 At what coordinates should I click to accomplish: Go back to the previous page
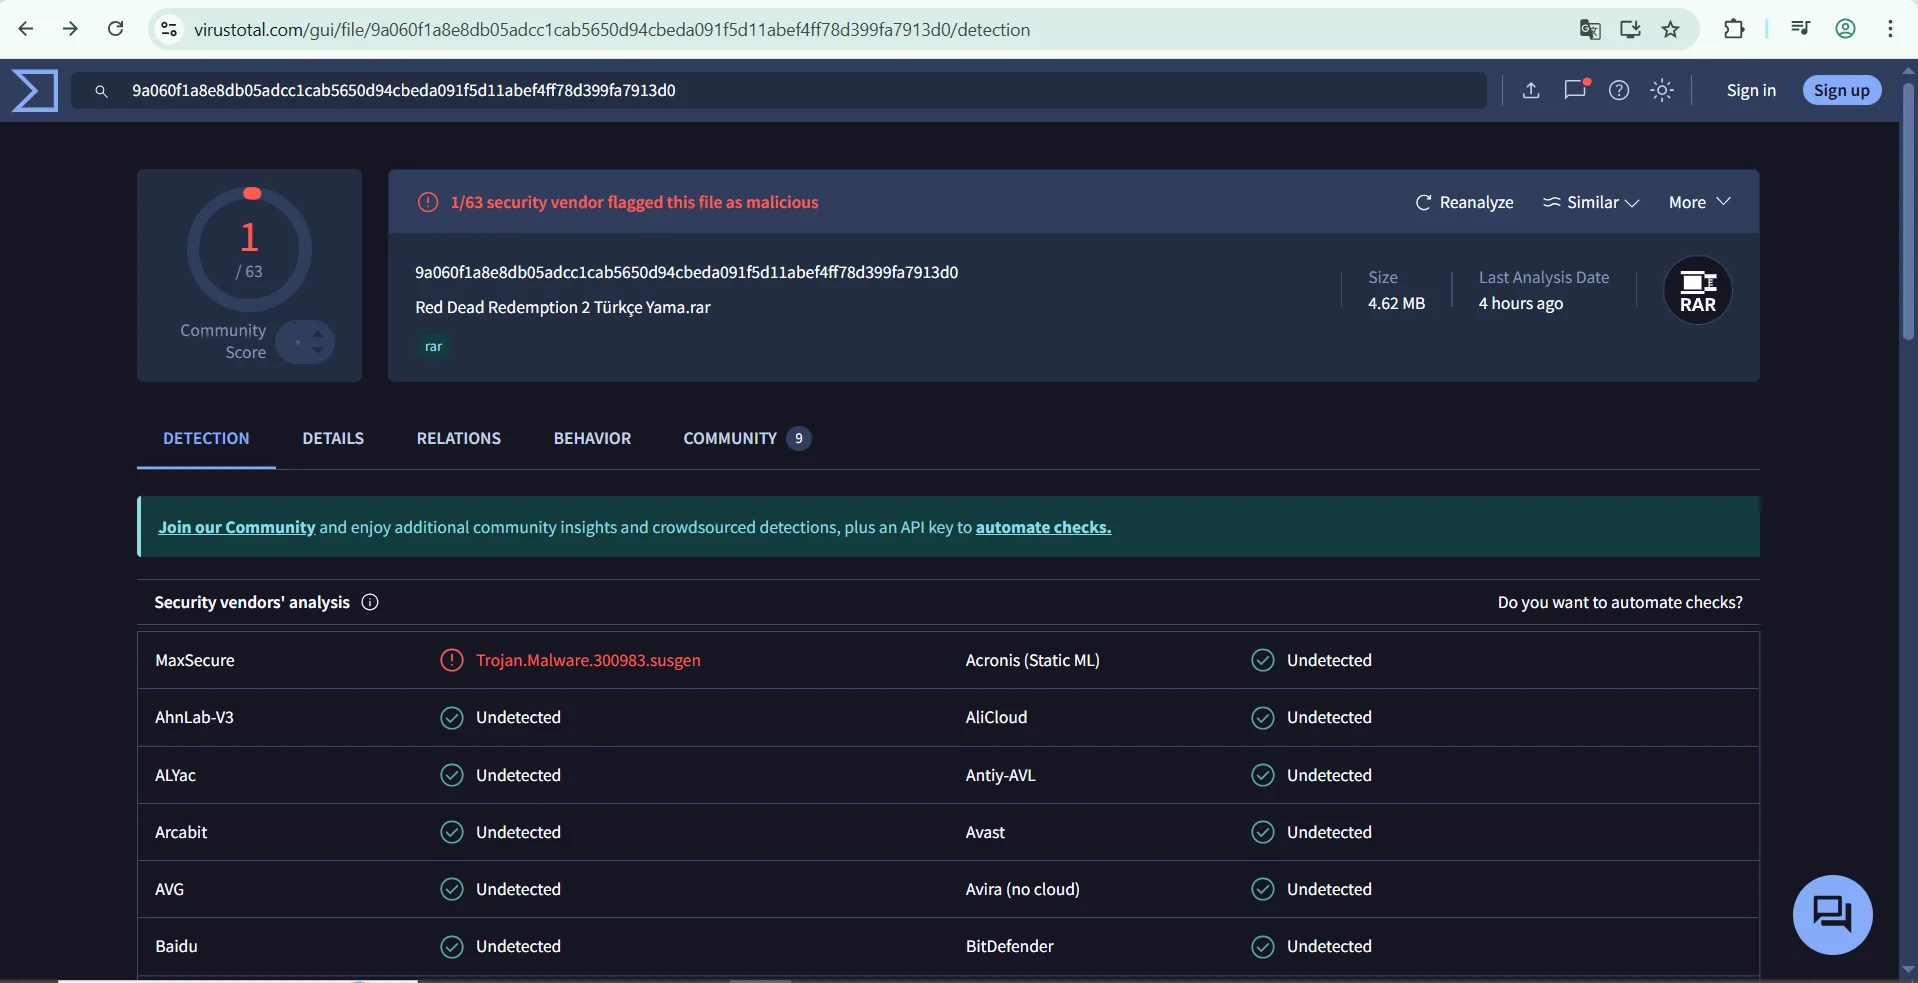tap(26, 29)
